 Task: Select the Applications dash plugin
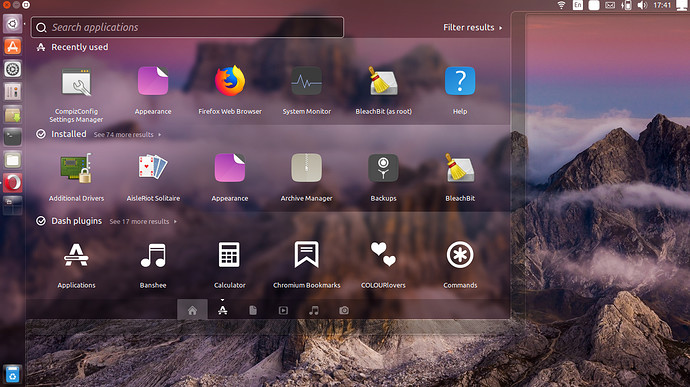point(76,265)
